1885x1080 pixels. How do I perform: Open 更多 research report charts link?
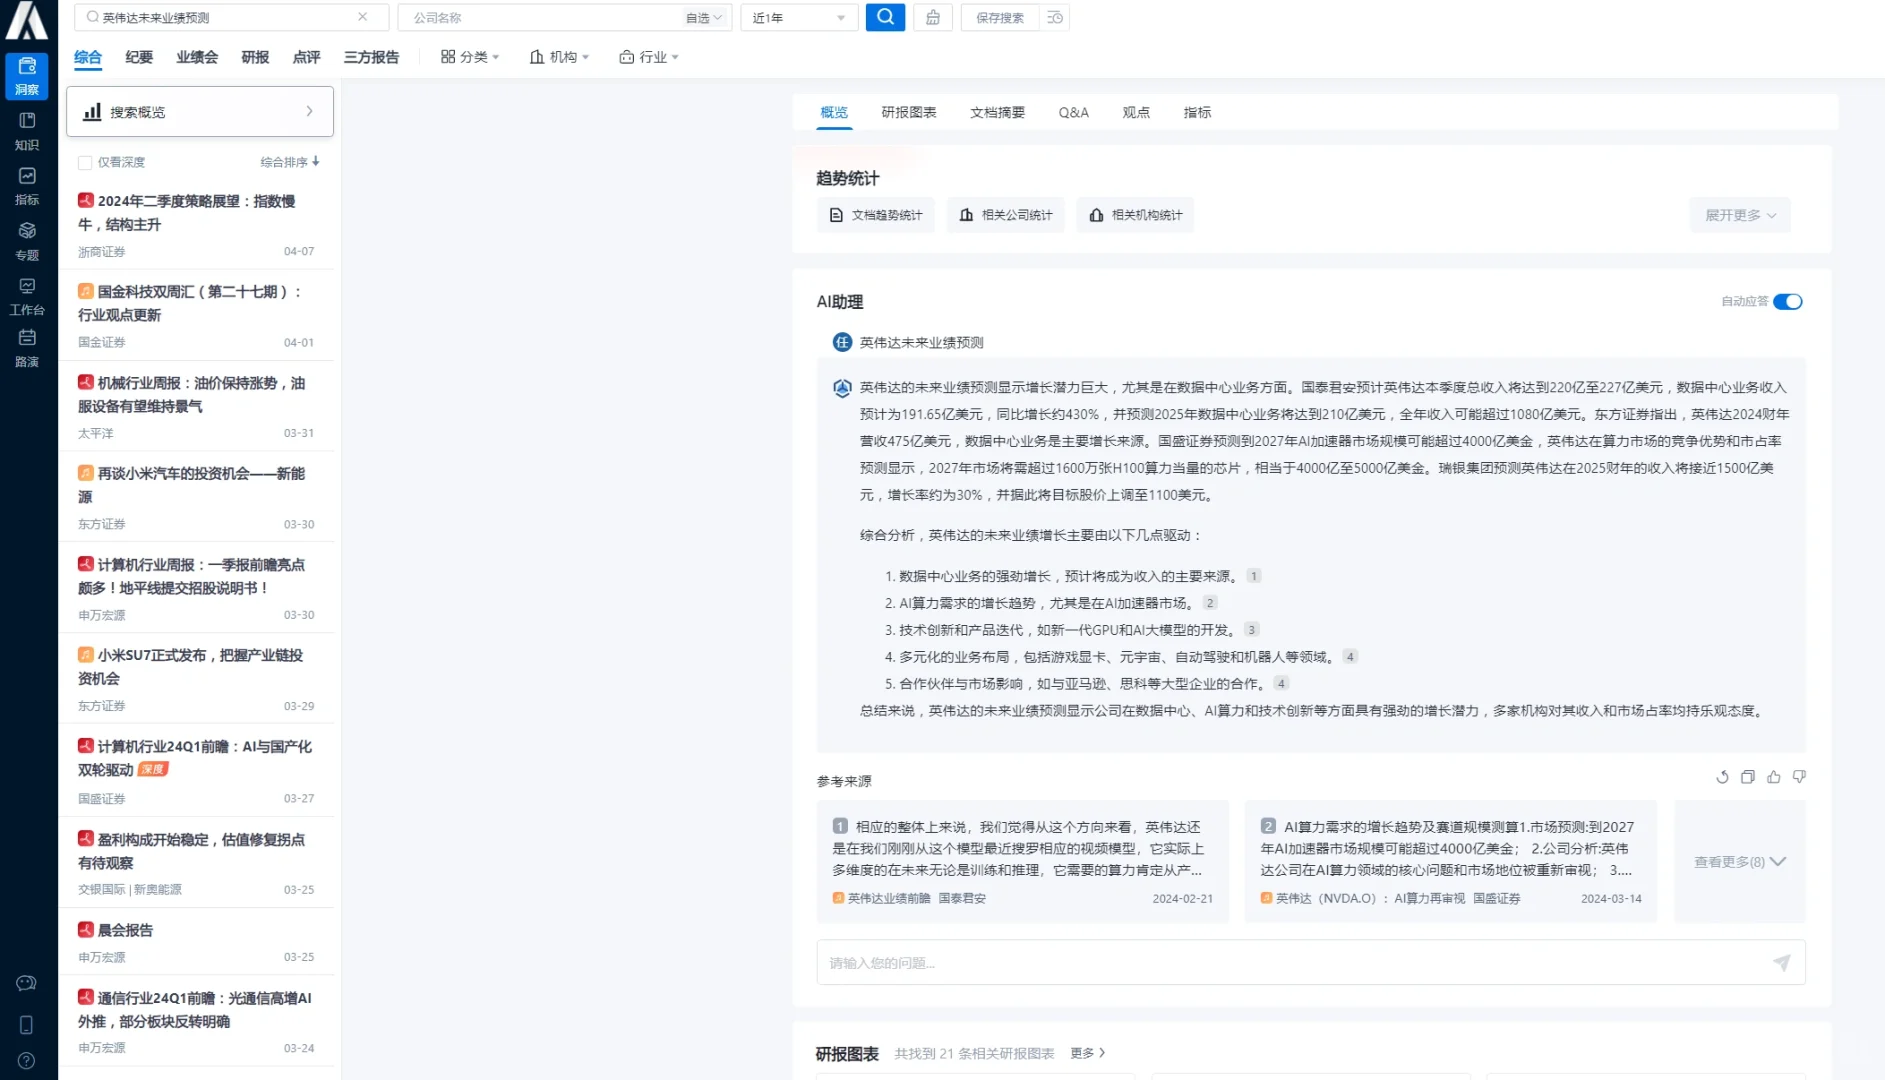1088,1053
